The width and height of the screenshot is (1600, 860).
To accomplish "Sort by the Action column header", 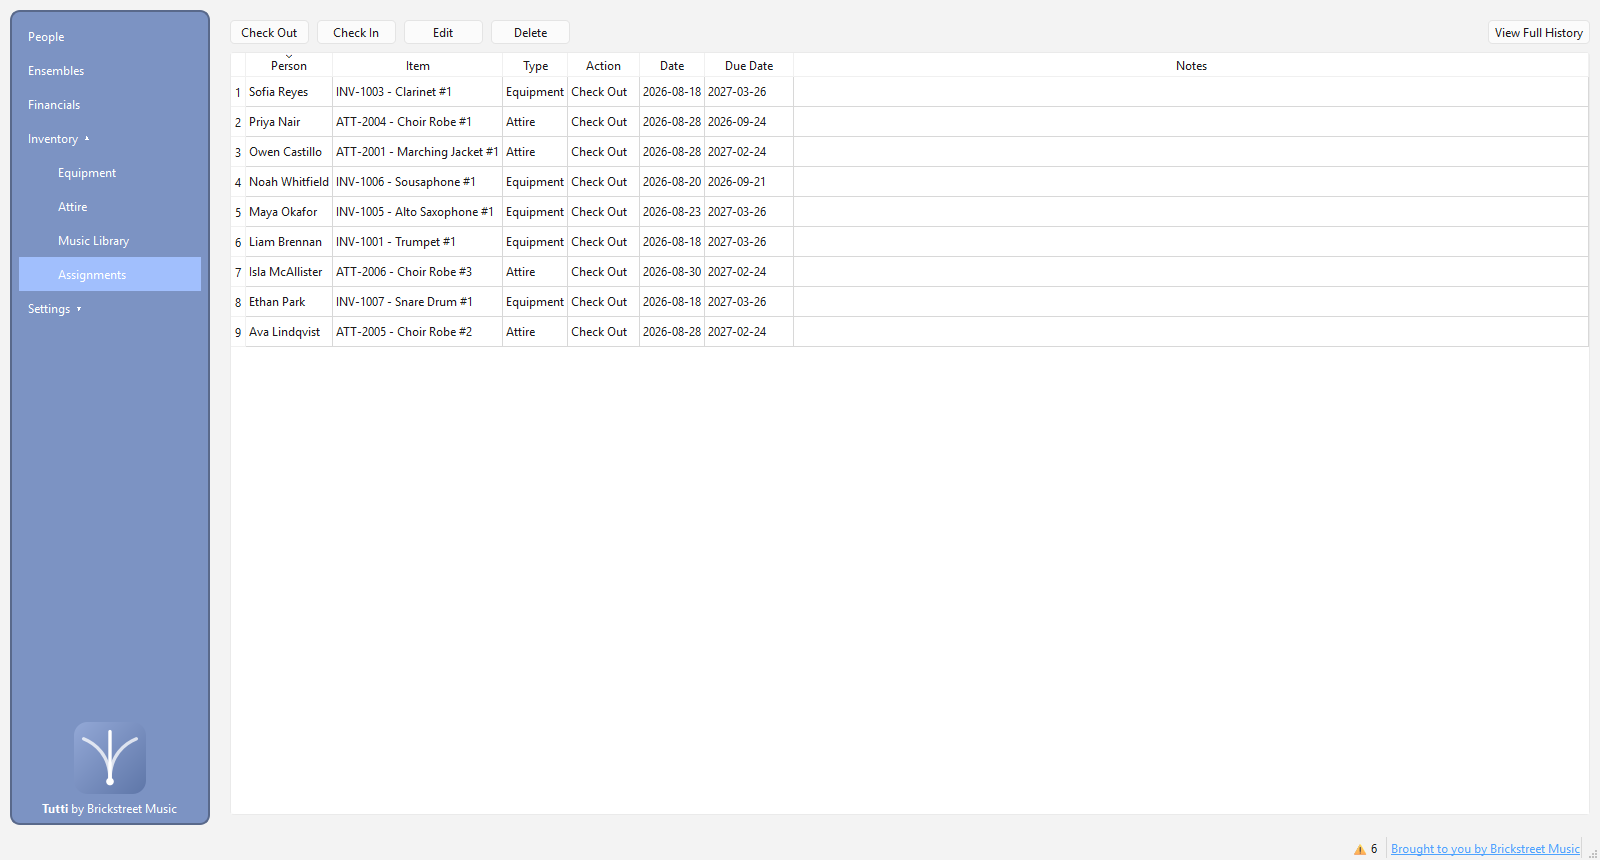I will (603, 65).
